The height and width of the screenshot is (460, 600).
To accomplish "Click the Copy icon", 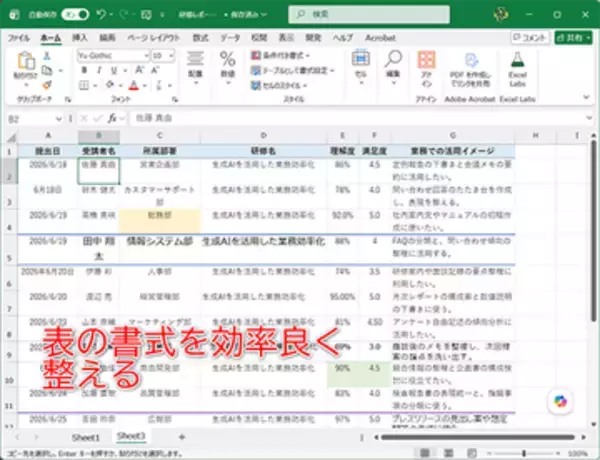I will pyautogui.click(x=47, y=70).
